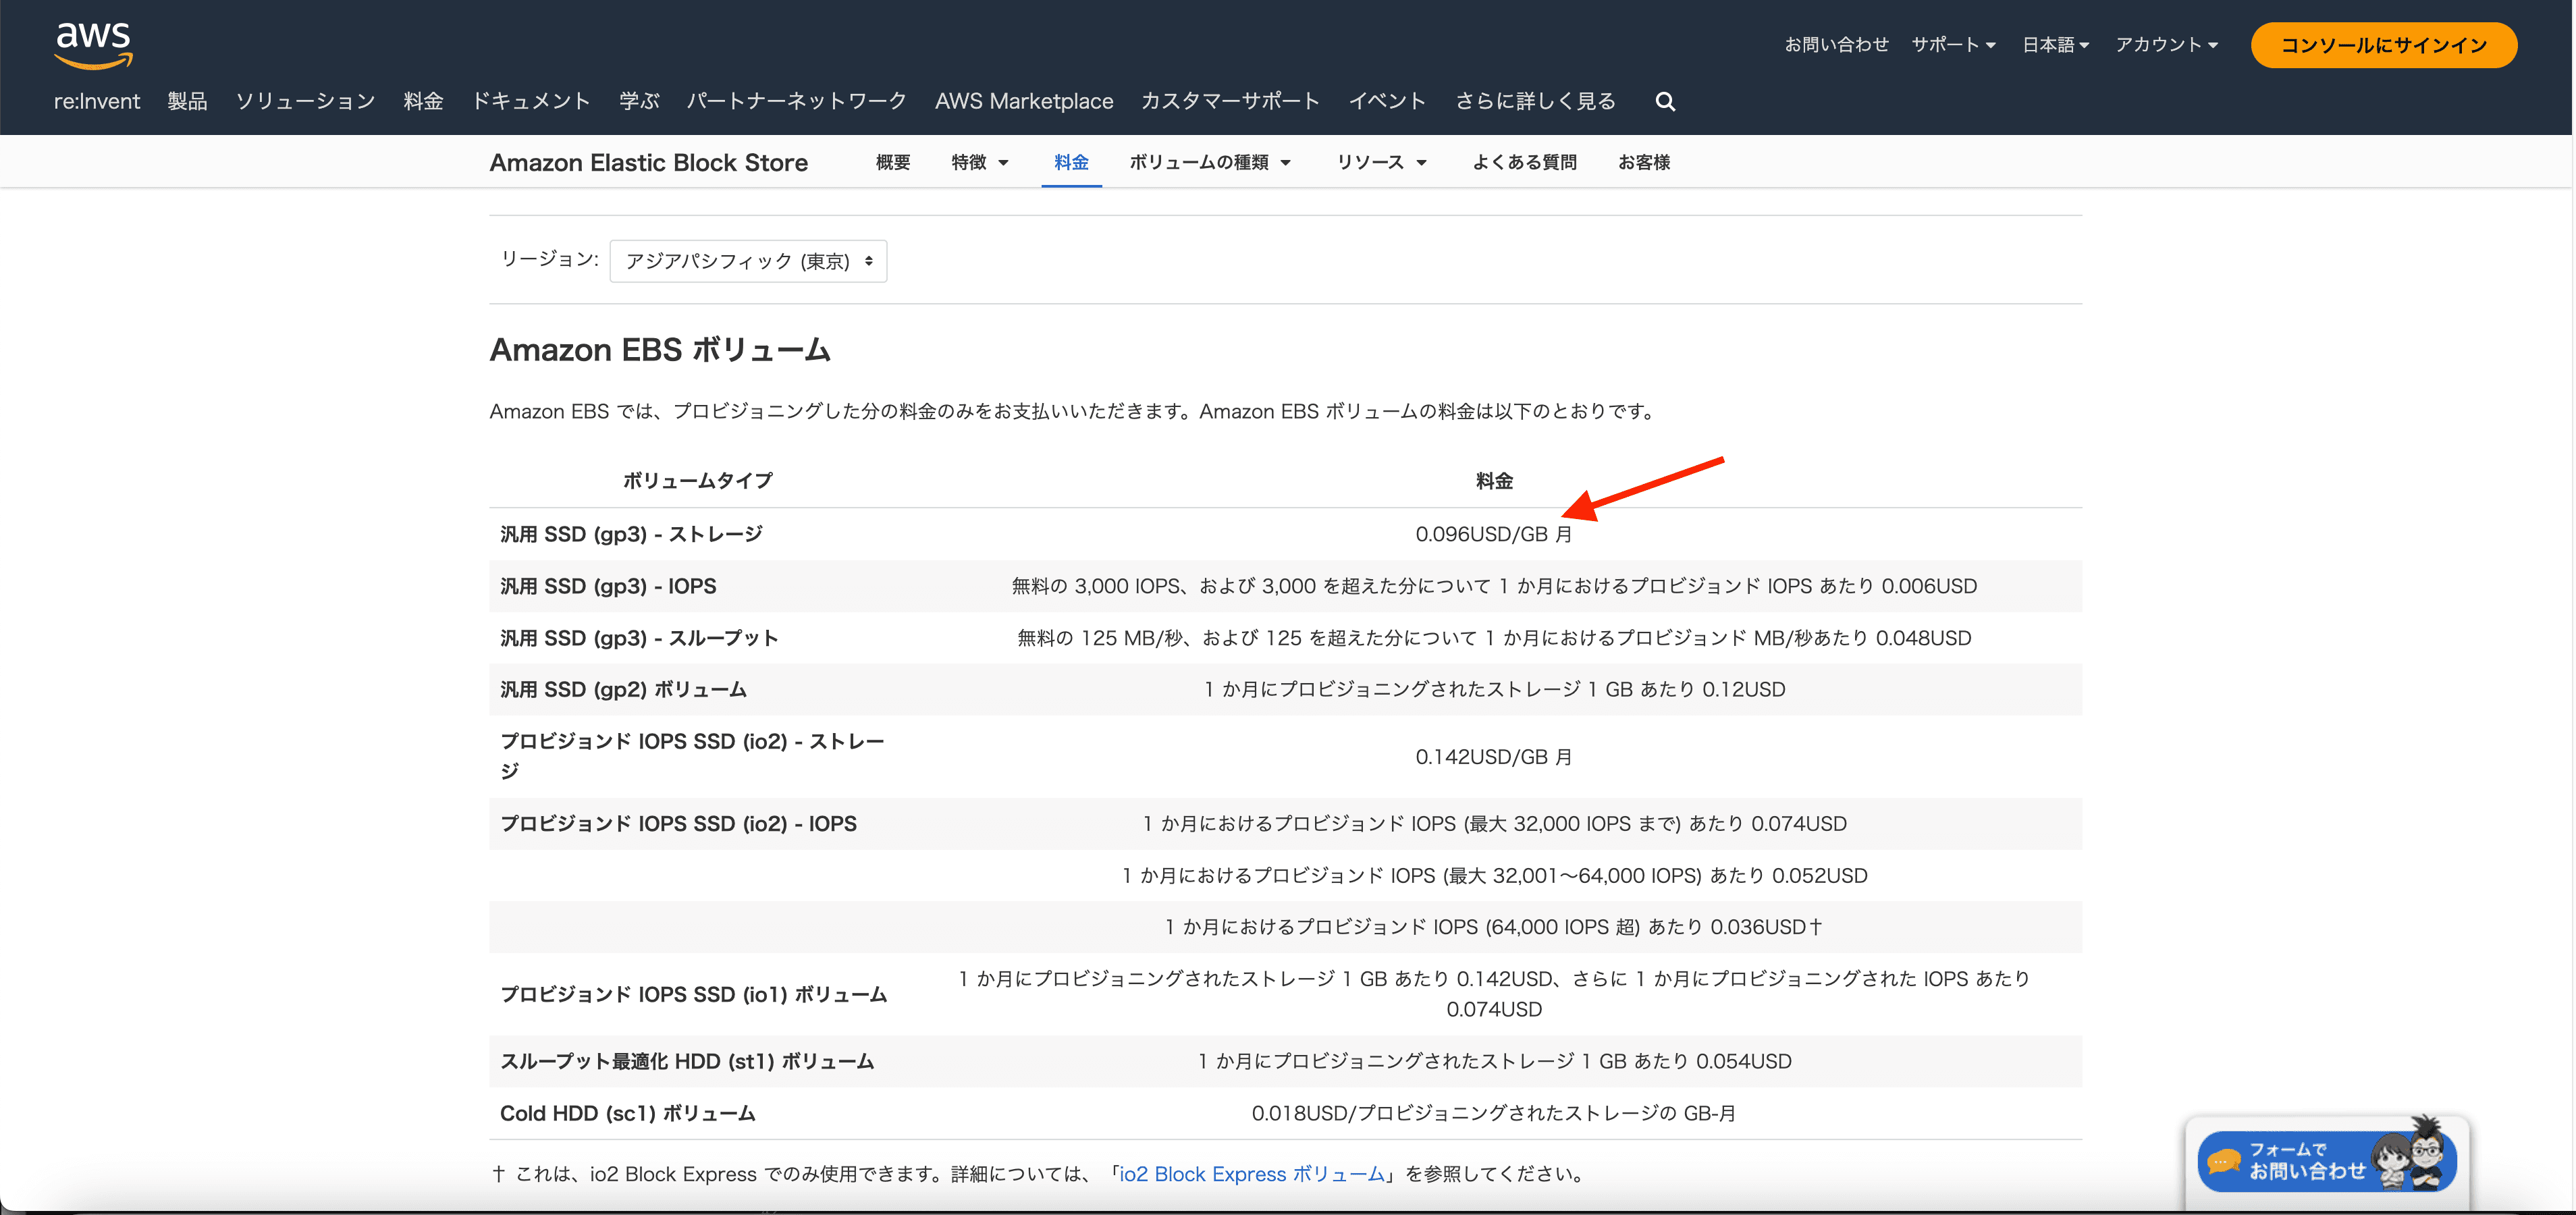2576x1215 pixels.
Task: Select the 料金 tab in EBS subnav
Action: [1071, 162]
